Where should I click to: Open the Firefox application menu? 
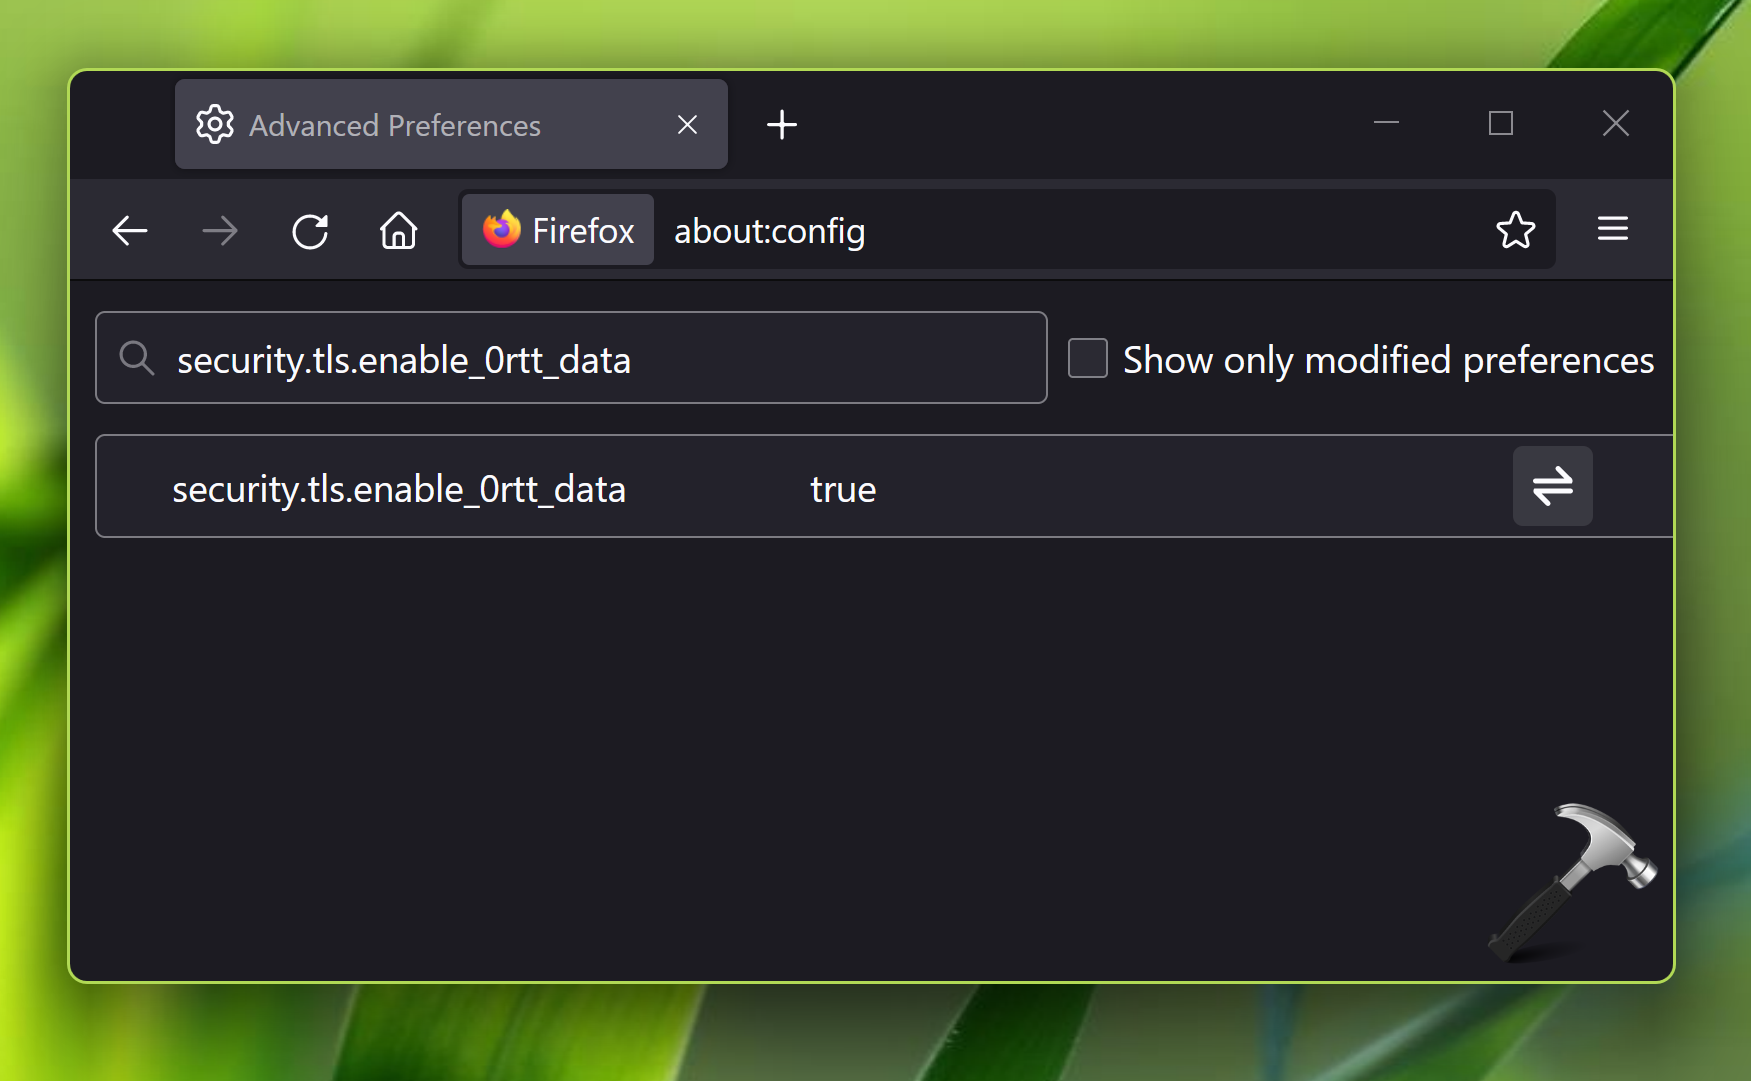(x=1612, y=229)
